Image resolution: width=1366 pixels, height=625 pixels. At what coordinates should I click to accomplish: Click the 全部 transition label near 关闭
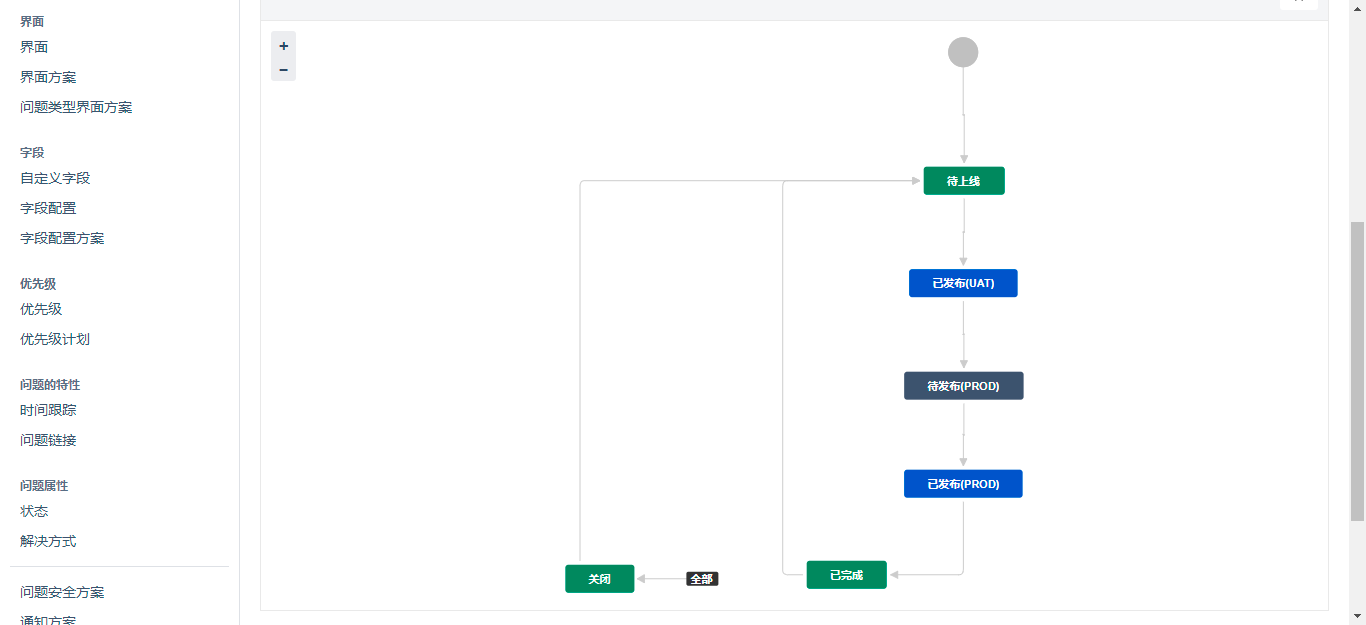pos(702,578)
